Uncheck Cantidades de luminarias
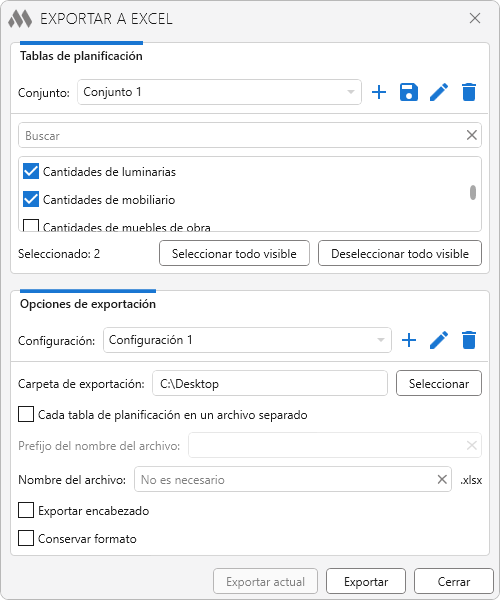 [x=31, y=171]
